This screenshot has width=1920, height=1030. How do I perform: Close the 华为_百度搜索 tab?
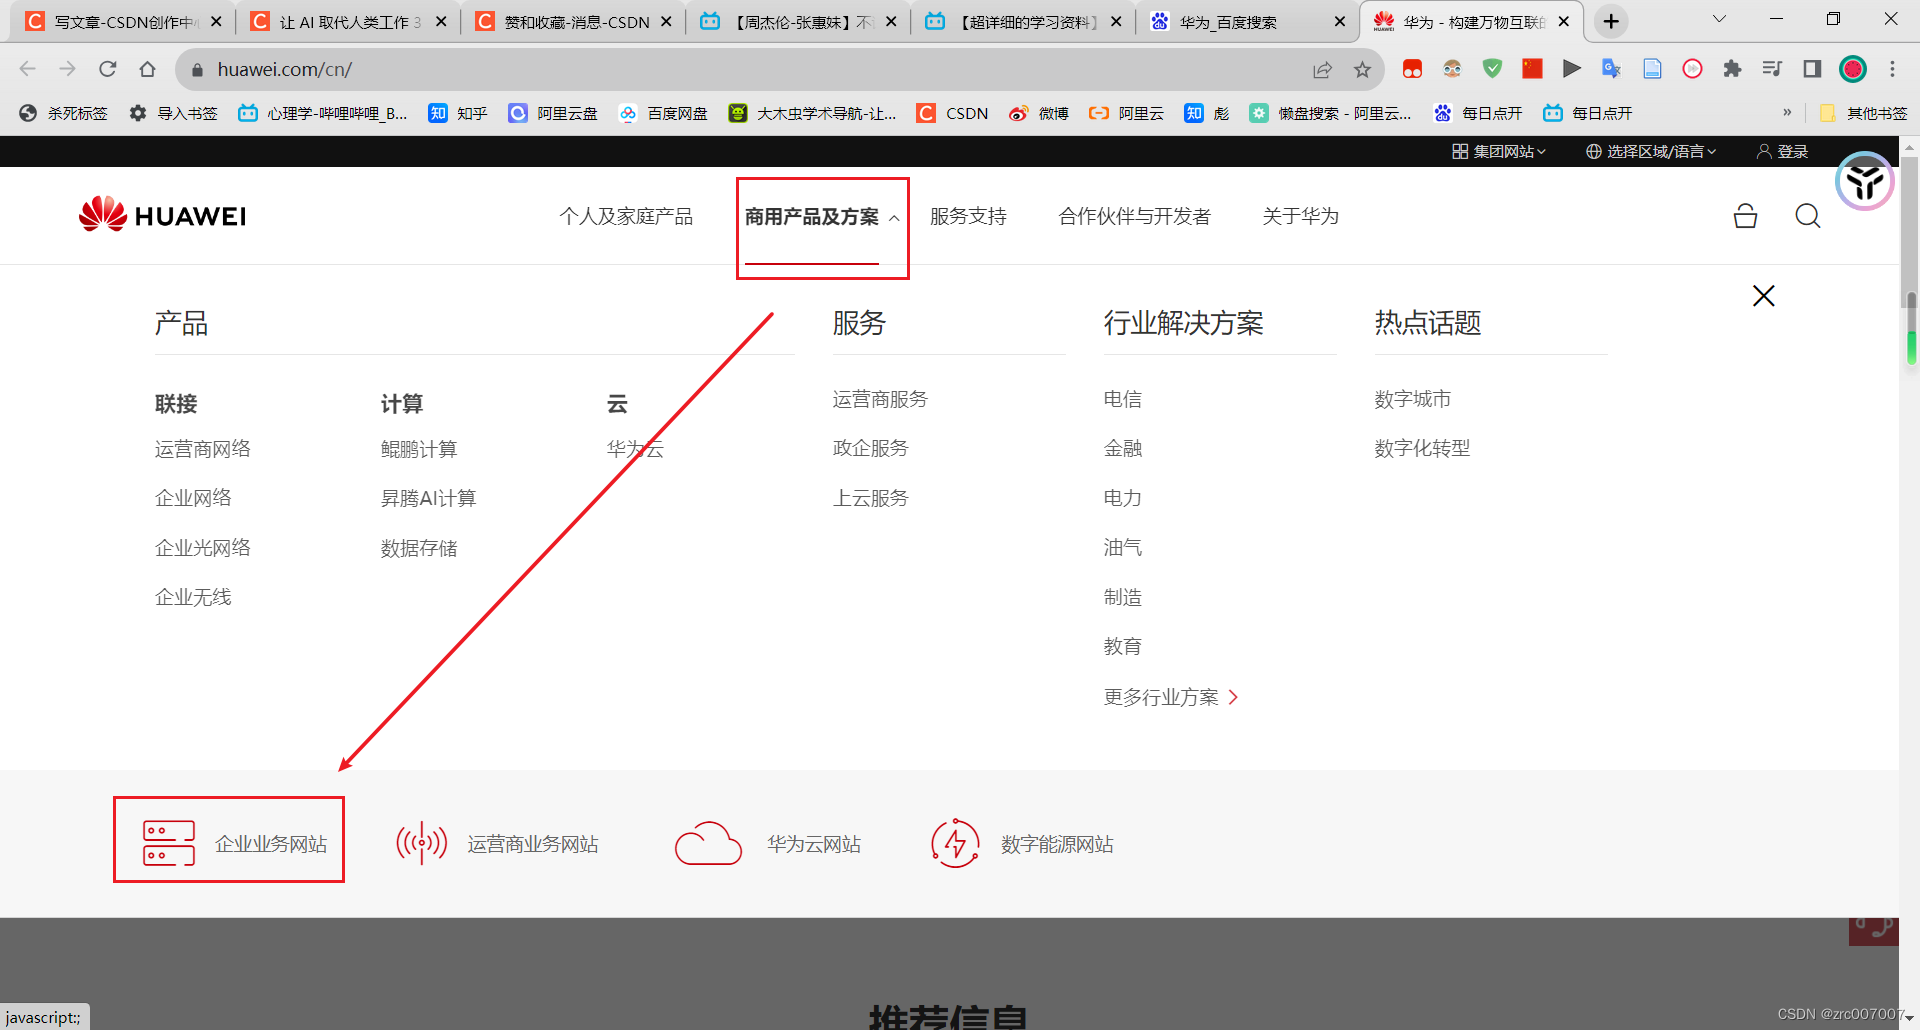click(x=1340, y=21)
